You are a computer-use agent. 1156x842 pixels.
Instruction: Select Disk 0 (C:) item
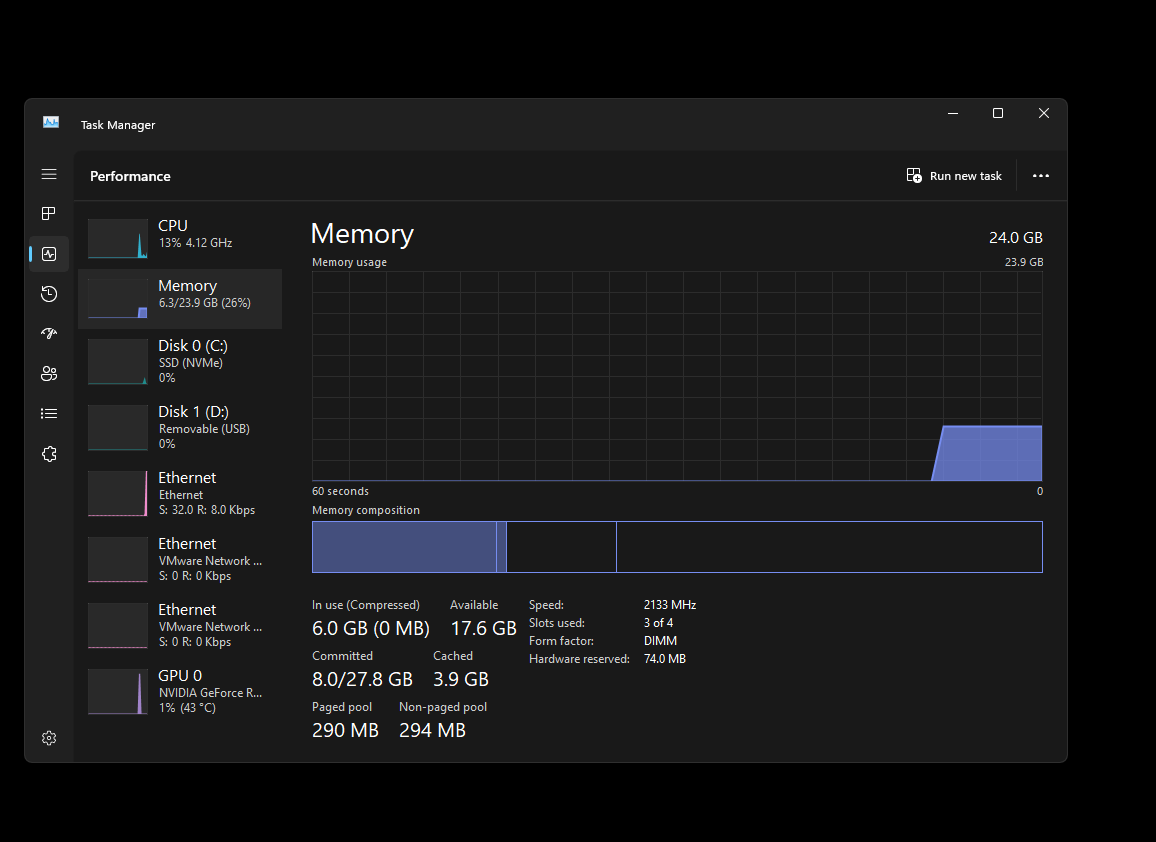[x=180, y=361]
